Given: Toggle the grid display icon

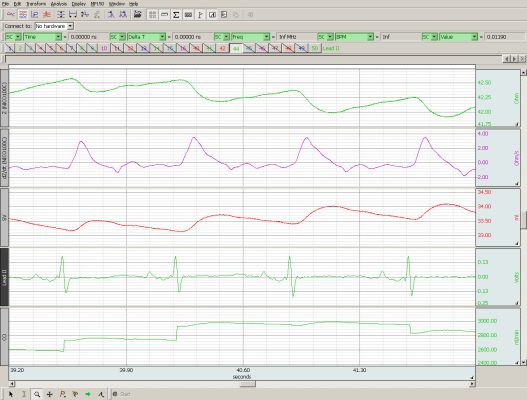Looking at the screenshot, I should [152, 14].
